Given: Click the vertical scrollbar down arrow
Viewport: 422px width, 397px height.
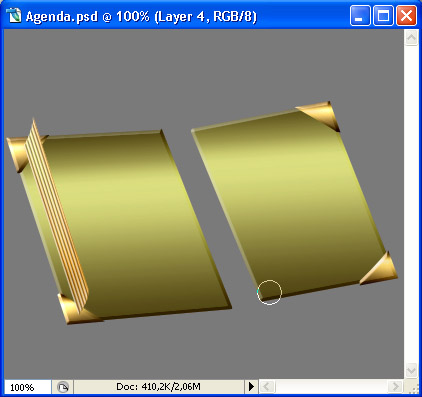Looking at the screenshot, I should coord(411,370).
